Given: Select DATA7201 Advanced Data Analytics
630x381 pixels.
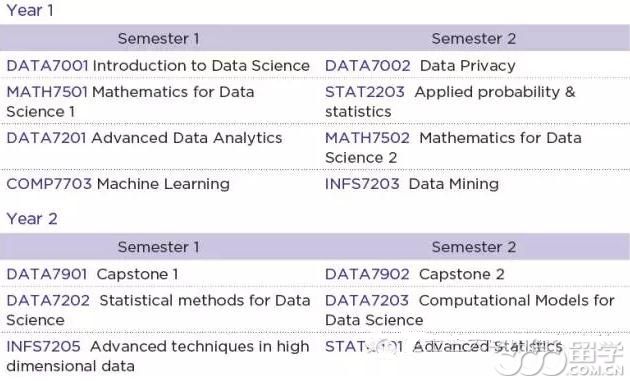Looking at the screenshot, I should [144, 138].
